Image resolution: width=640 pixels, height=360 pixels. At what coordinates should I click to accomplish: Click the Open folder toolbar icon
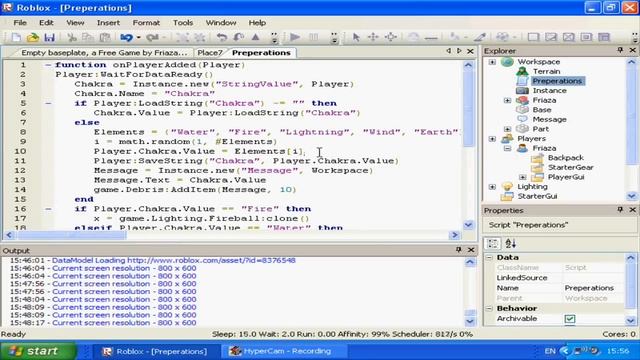[33, 38]
